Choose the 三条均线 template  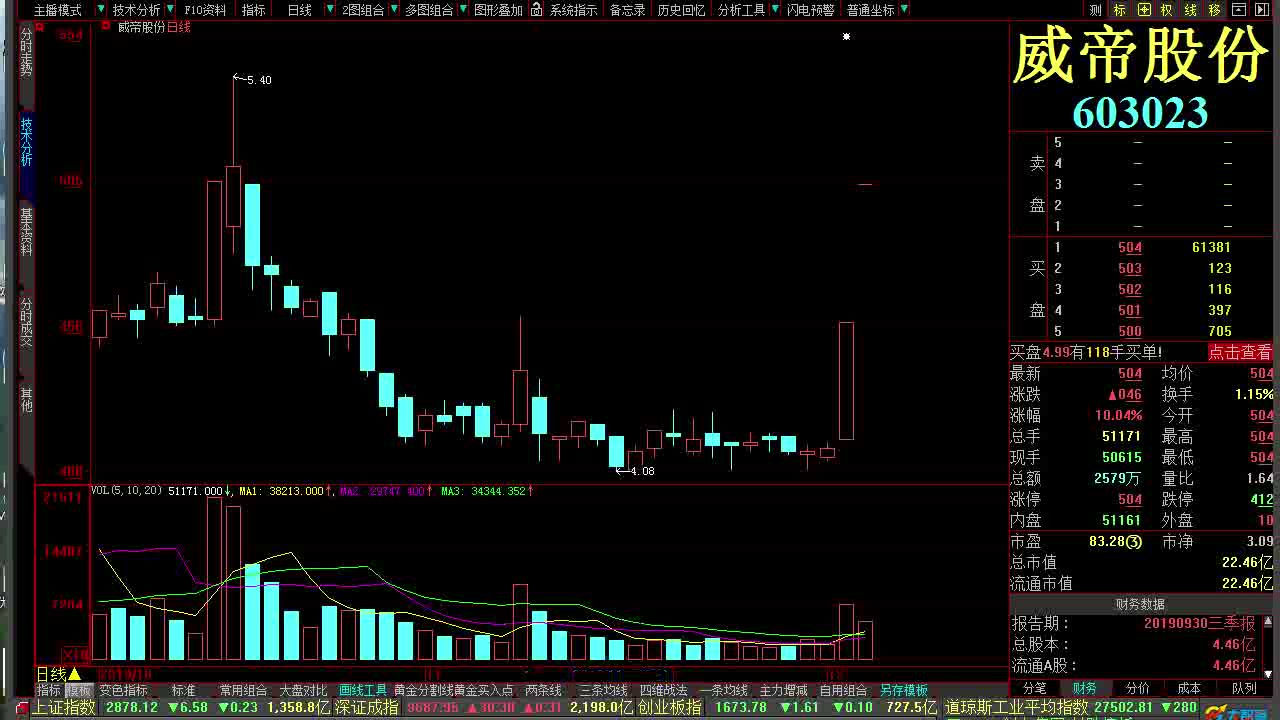tap(604, 690)
